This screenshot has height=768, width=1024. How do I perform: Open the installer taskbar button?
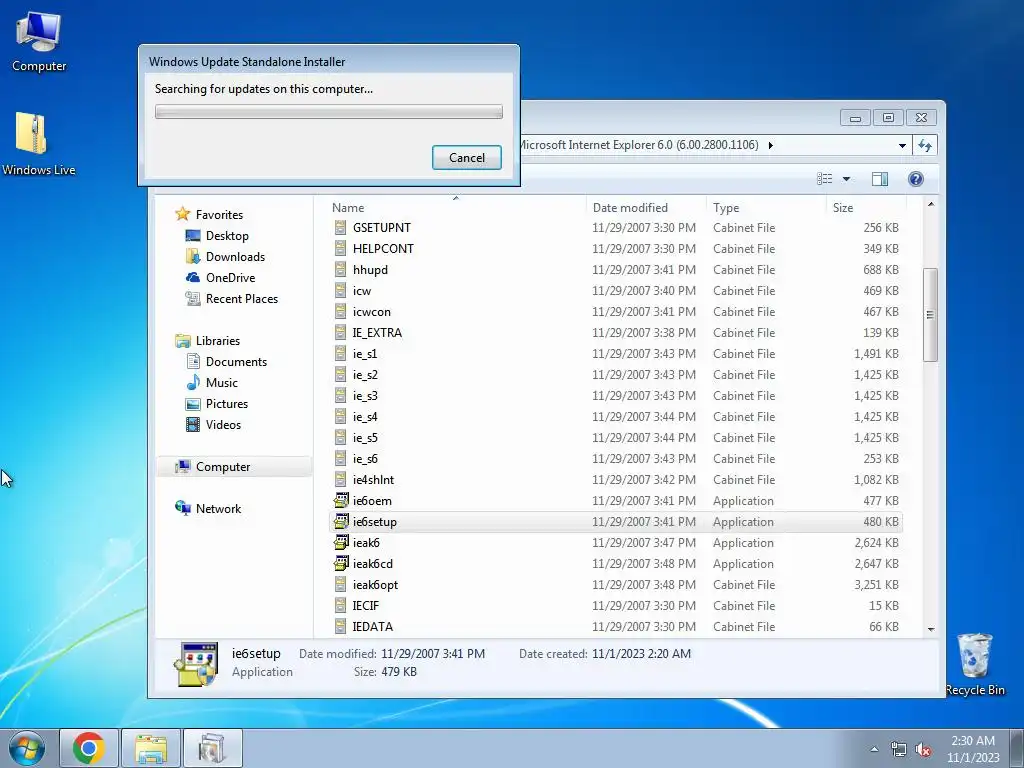(213, 748)
